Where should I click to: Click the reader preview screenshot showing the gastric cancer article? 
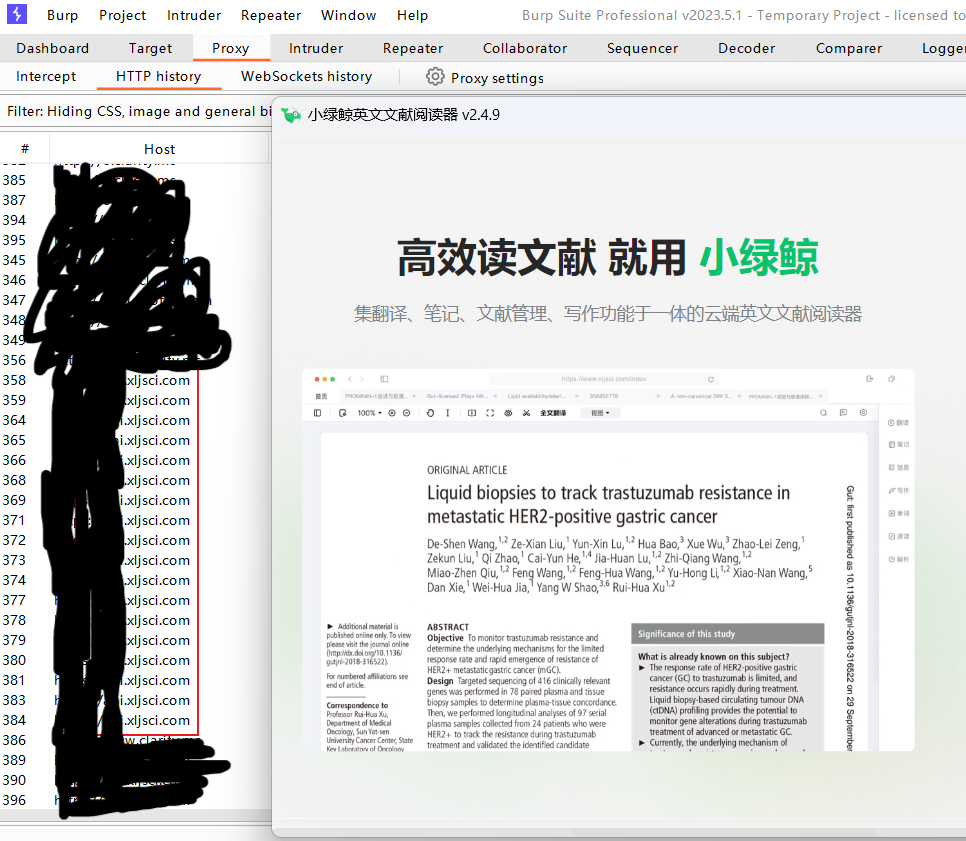tap(608, 560)
